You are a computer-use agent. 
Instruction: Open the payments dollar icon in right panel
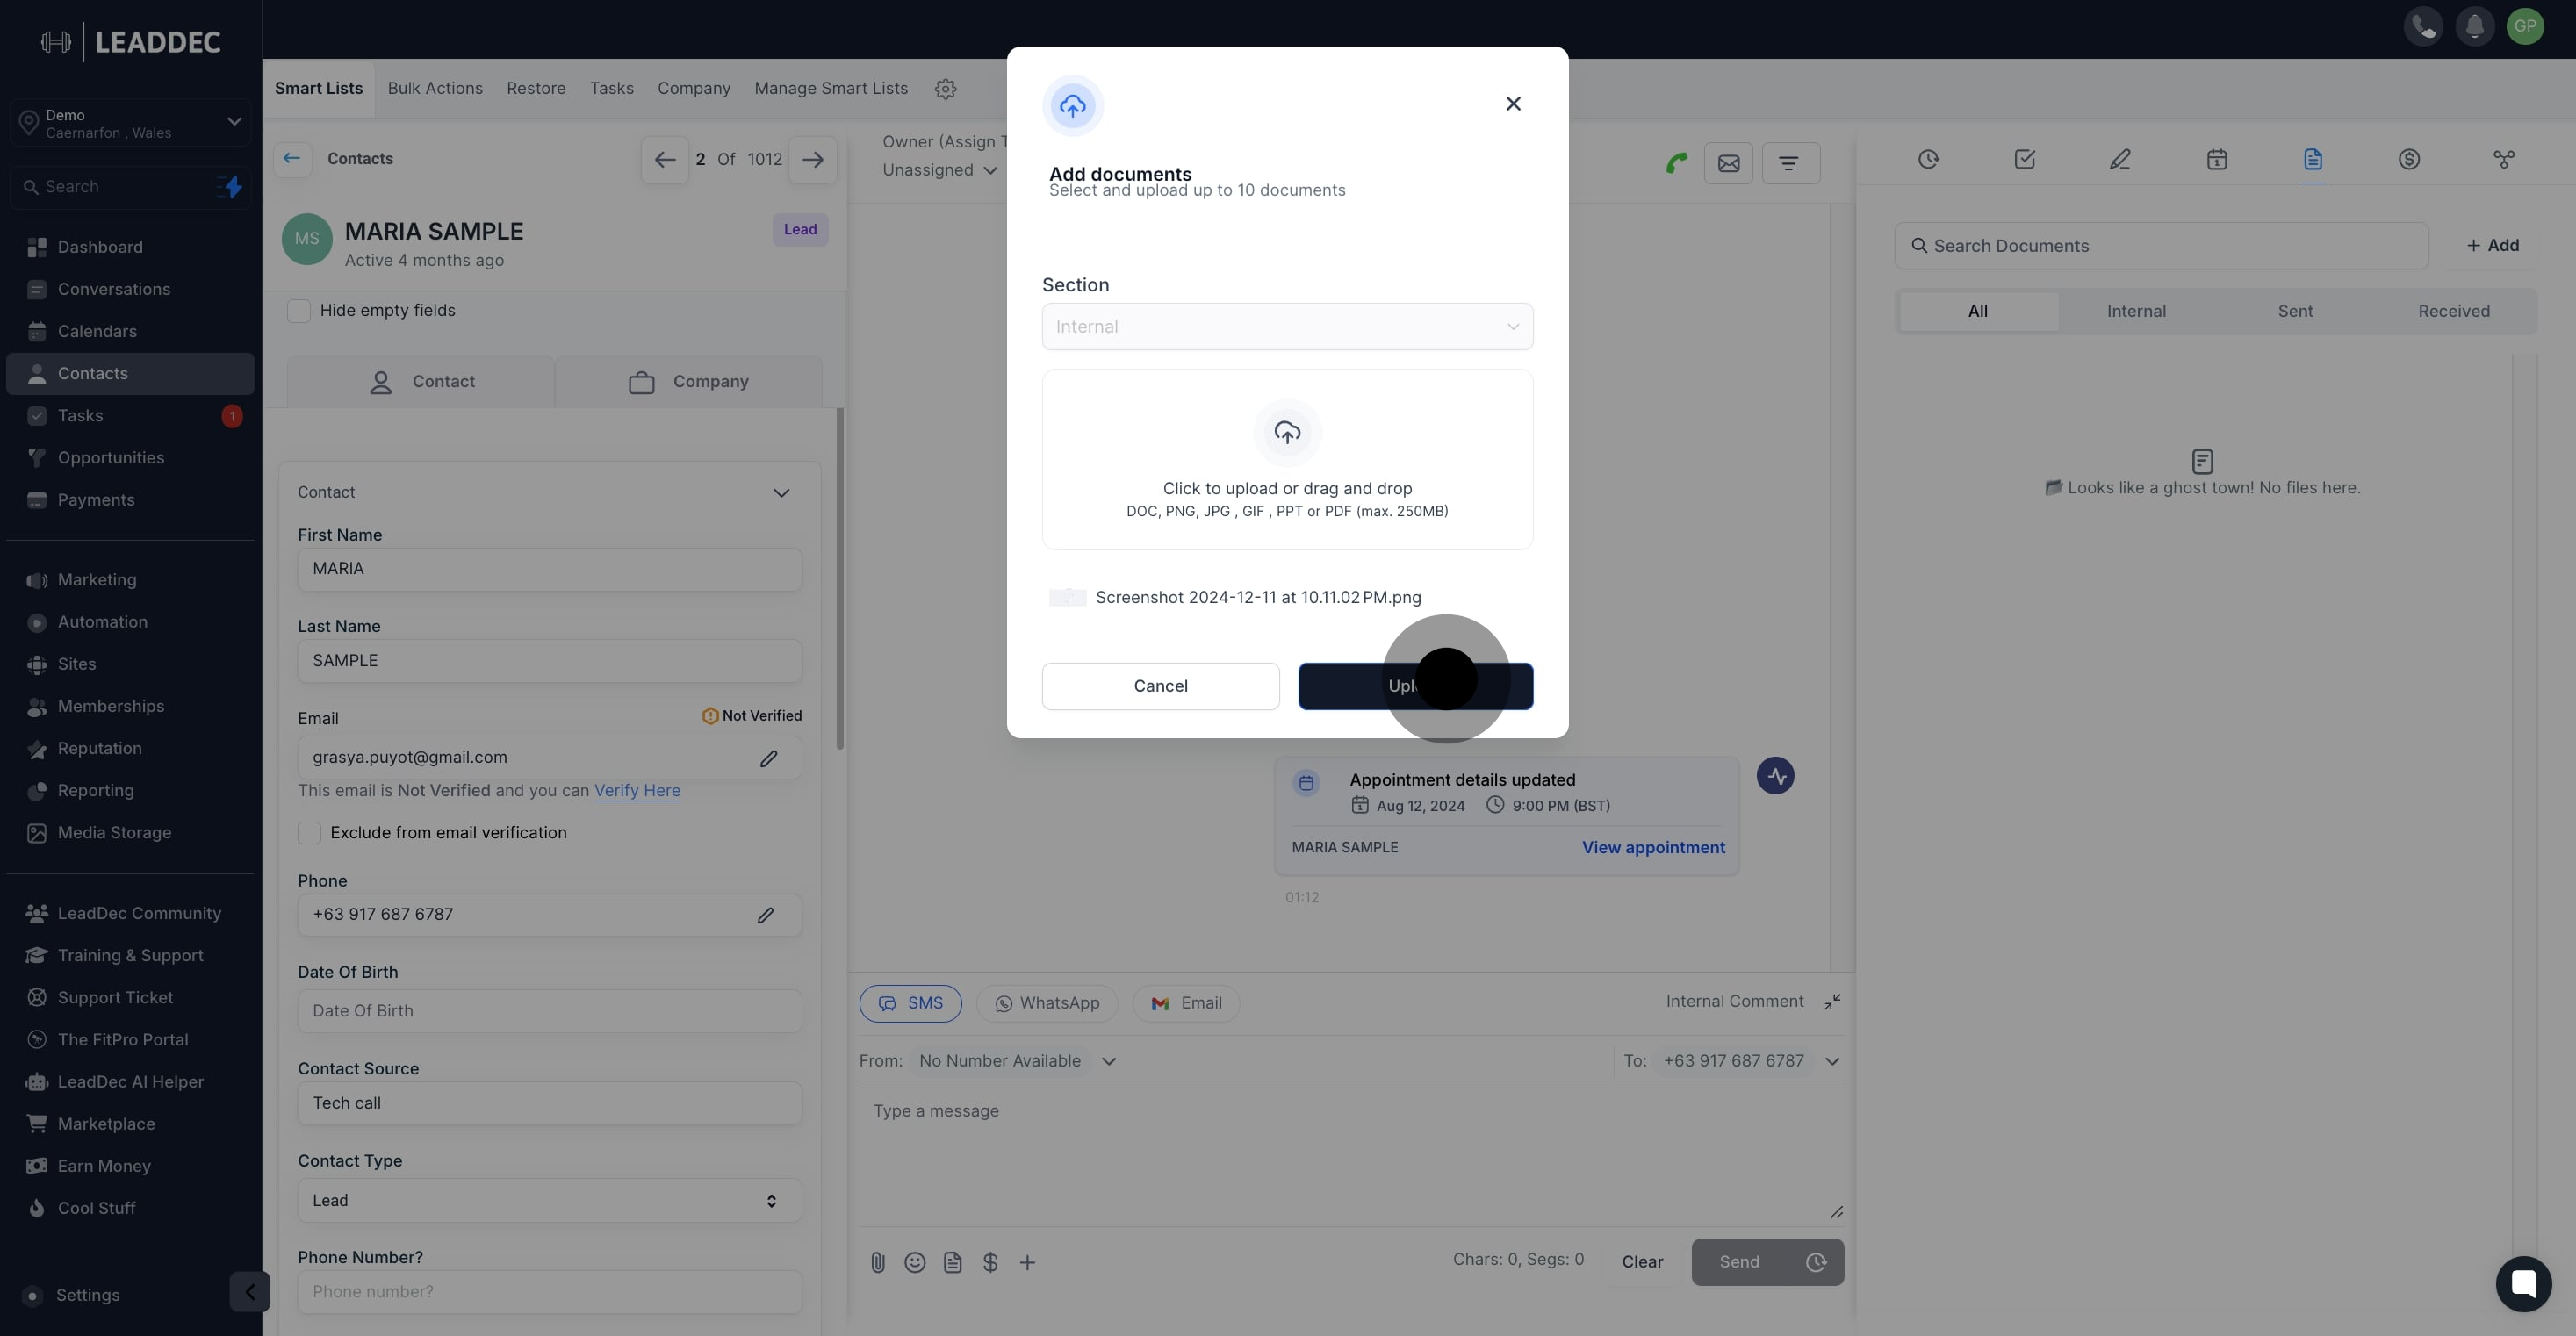tap(2408, 159)
